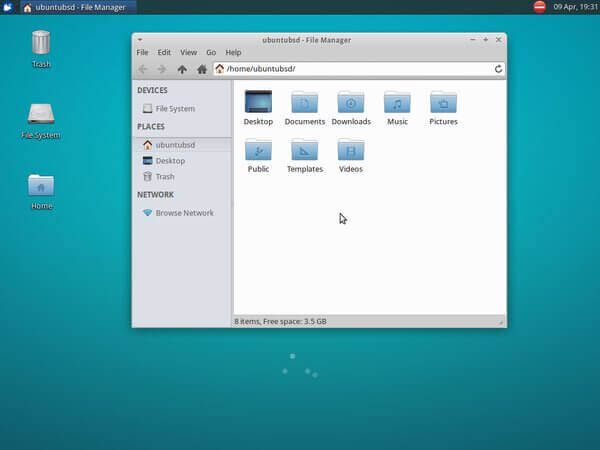The image size is (600, 450).
Task: Select the Pictures folder
Action: coord(443,103)
